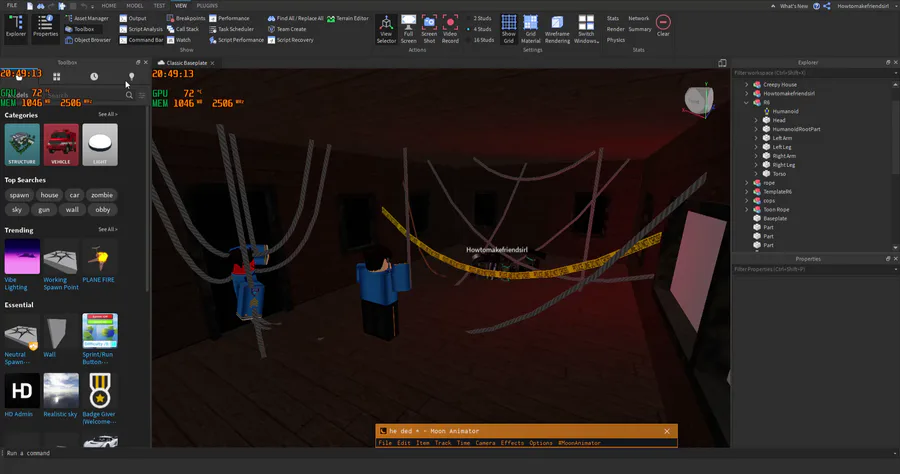Expand the Torso part
900x474 pixels.
click(x=756, y=174)
